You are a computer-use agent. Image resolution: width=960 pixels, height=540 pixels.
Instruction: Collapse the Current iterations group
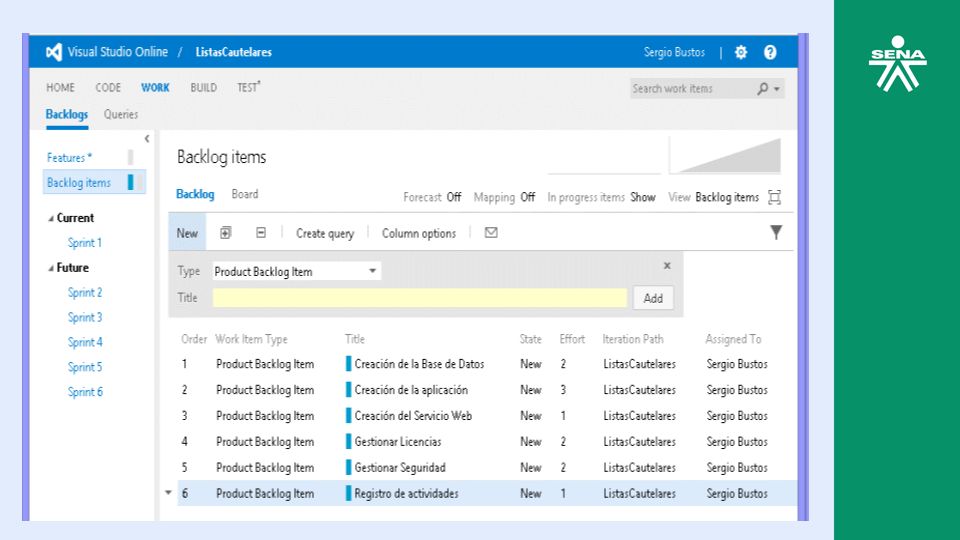coord(51,219)
